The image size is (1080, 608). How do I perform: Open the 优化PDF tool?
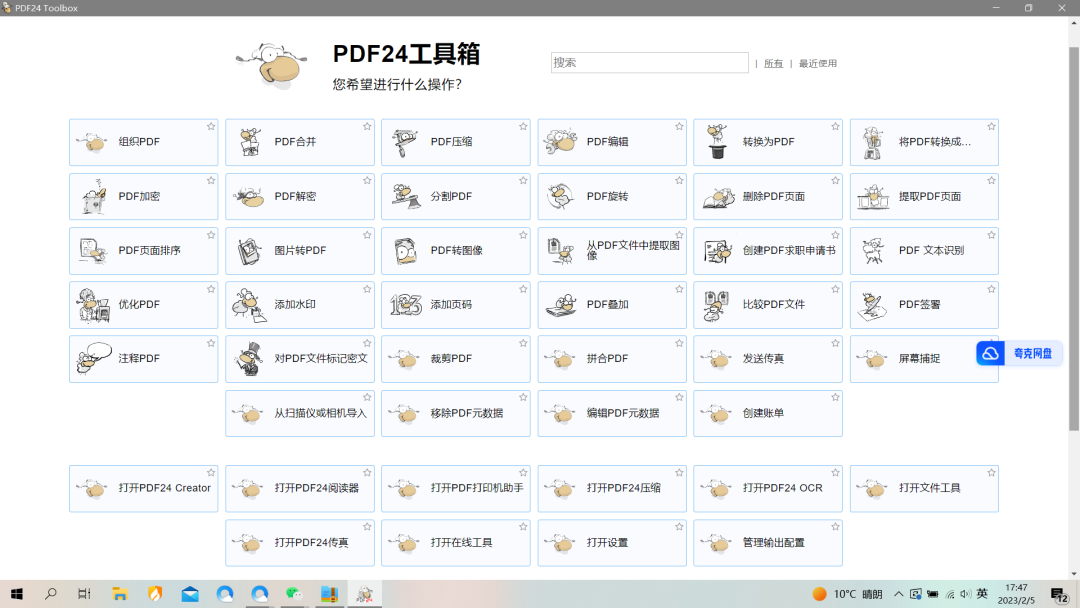[143, 304]
